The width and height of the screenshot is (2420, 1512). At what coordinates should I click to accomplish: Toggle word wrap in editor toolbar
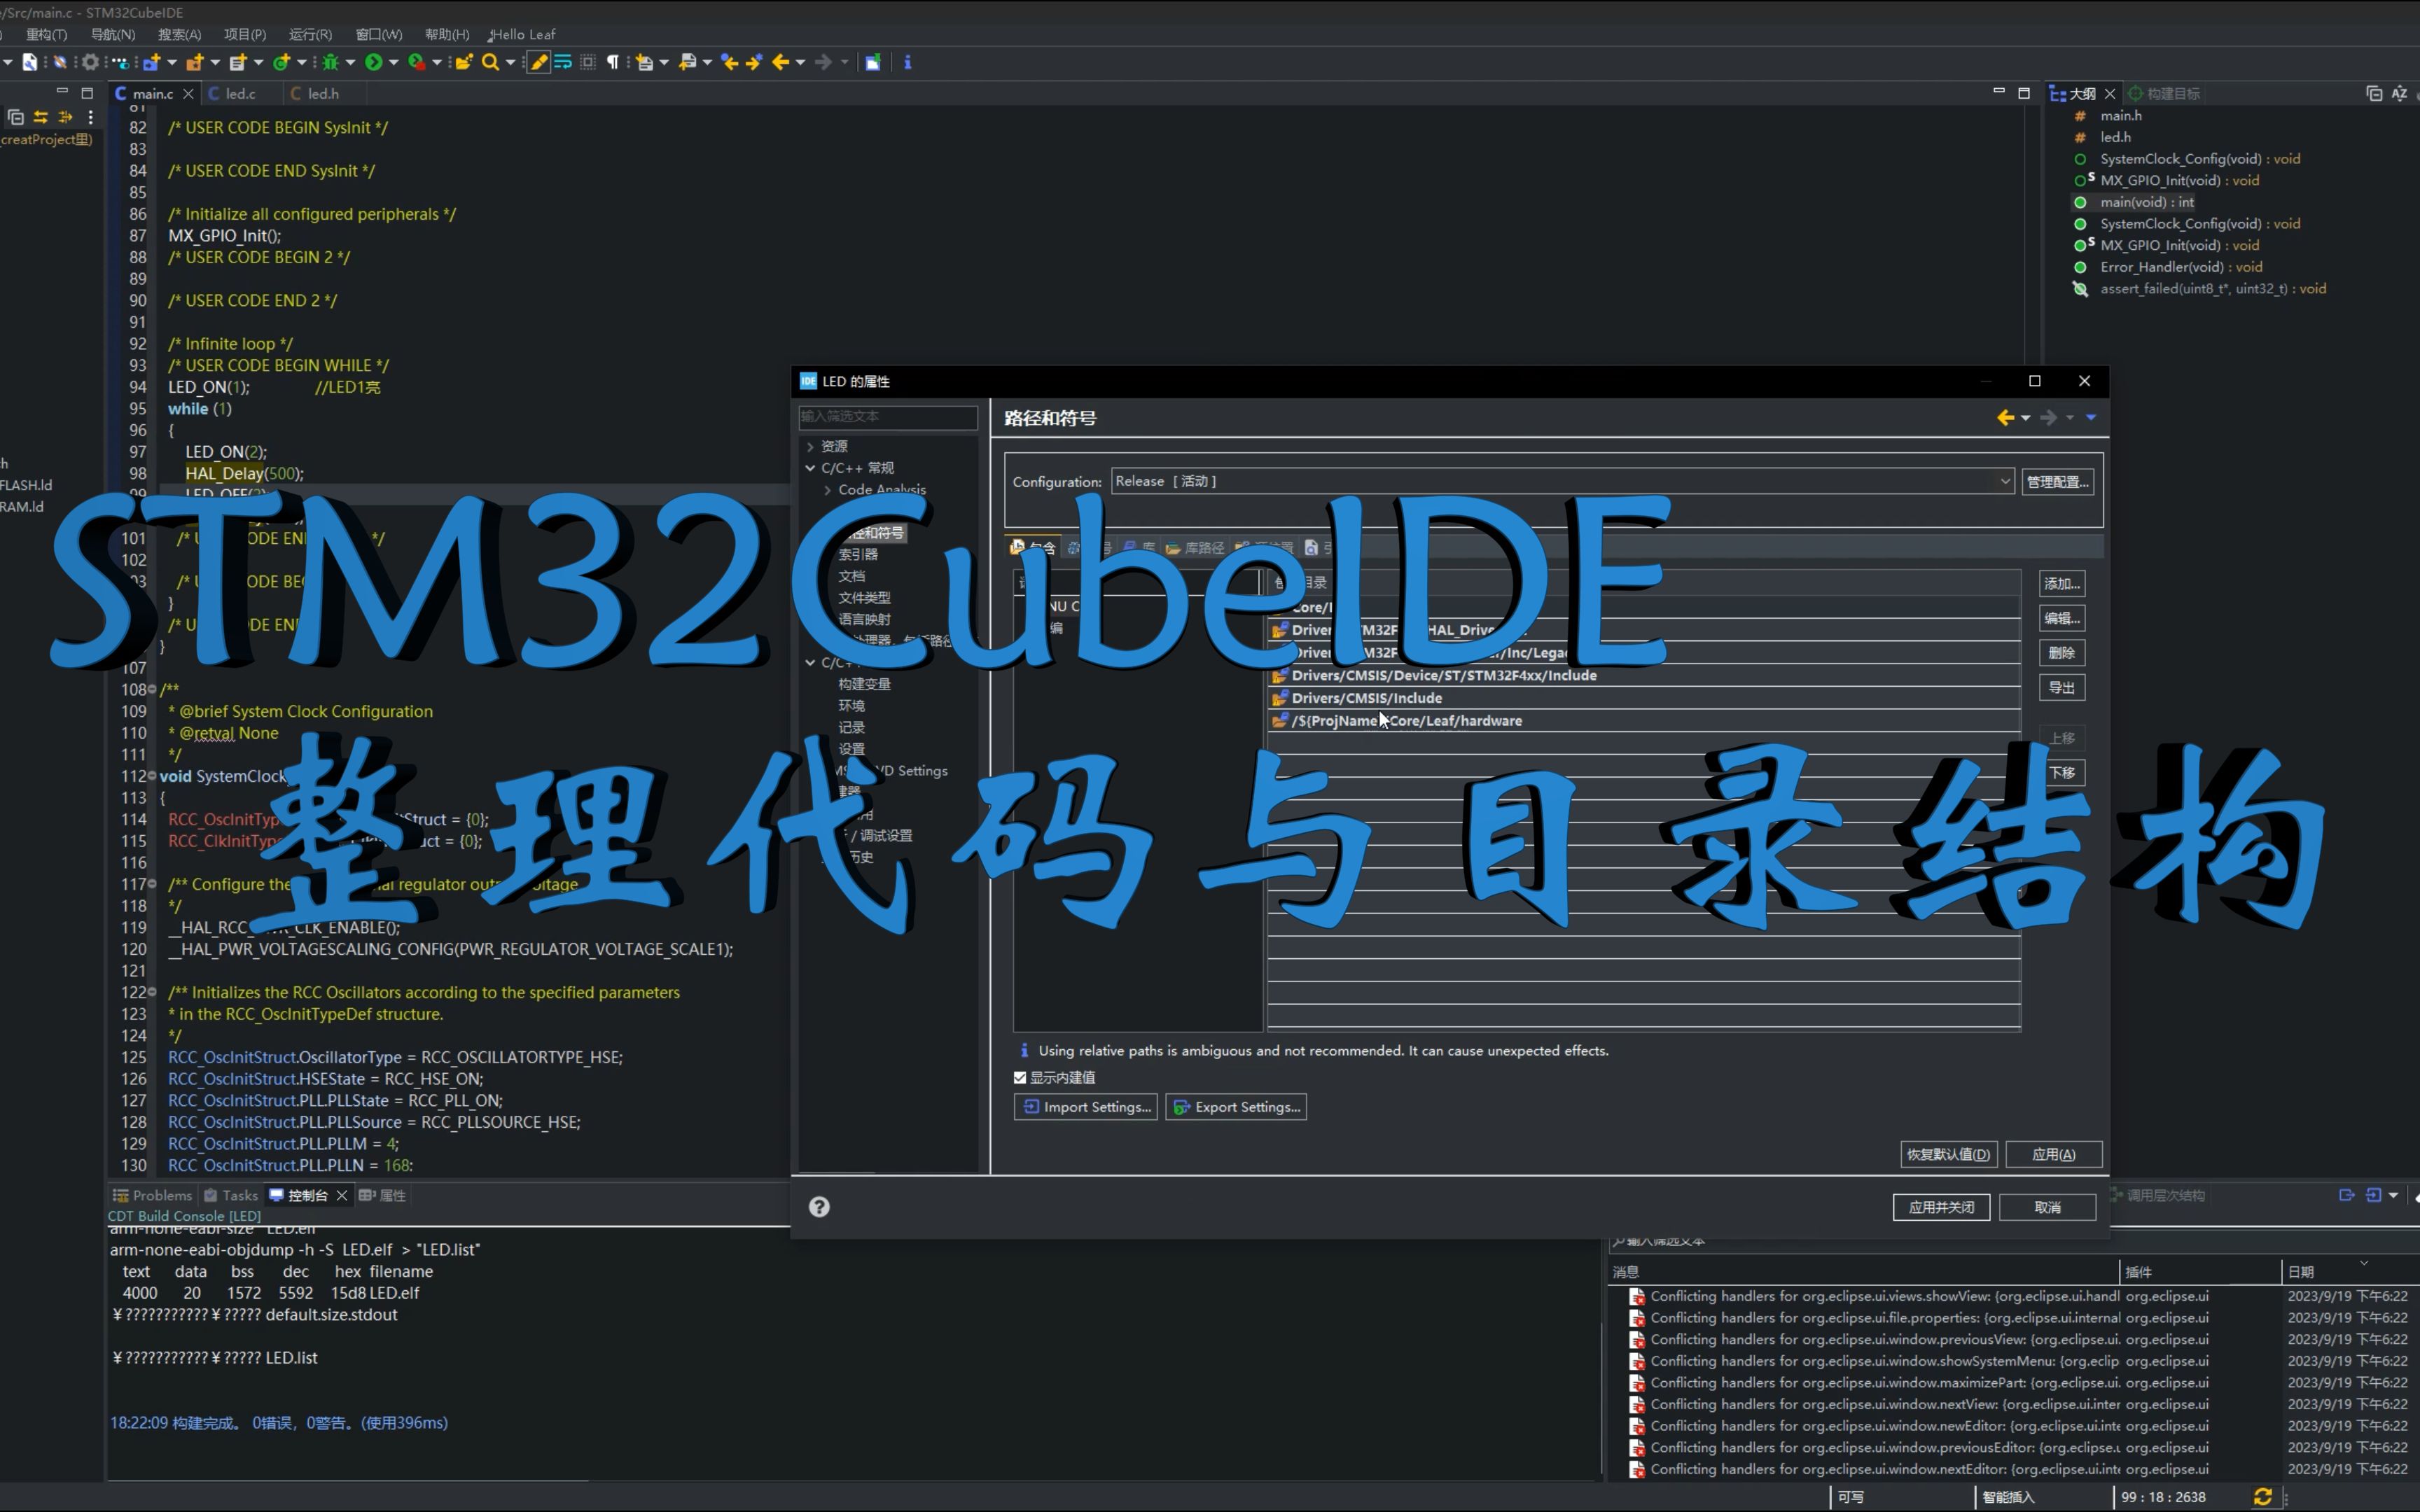tap(563, 62)
